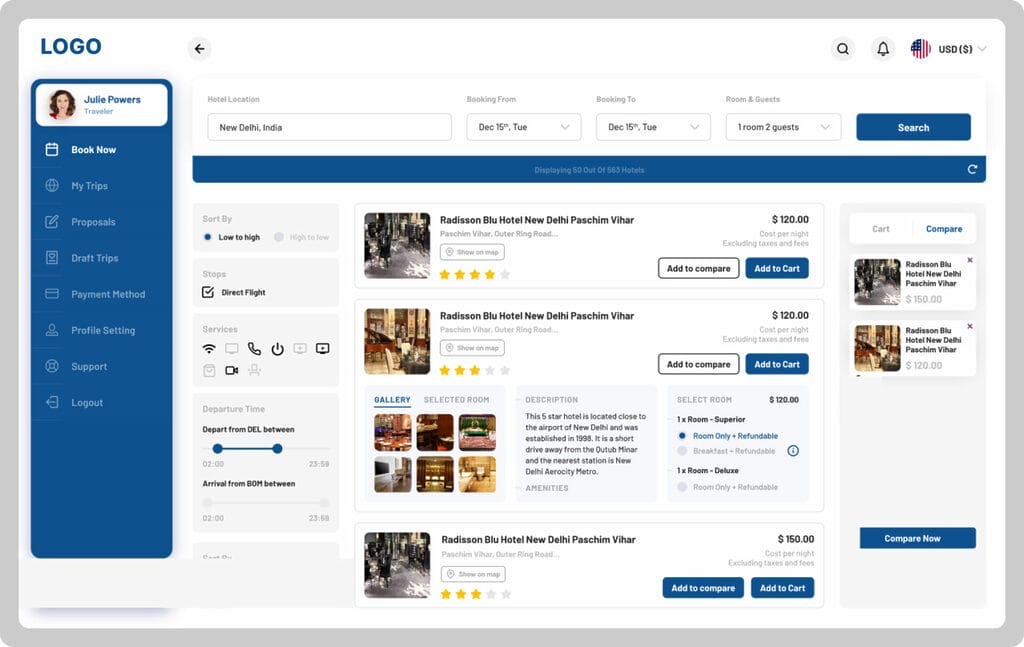Switch to the Selected Room tab
The width and height of the screenshot is (1024, 647).
pyautogui.click(x=456, y=400)
